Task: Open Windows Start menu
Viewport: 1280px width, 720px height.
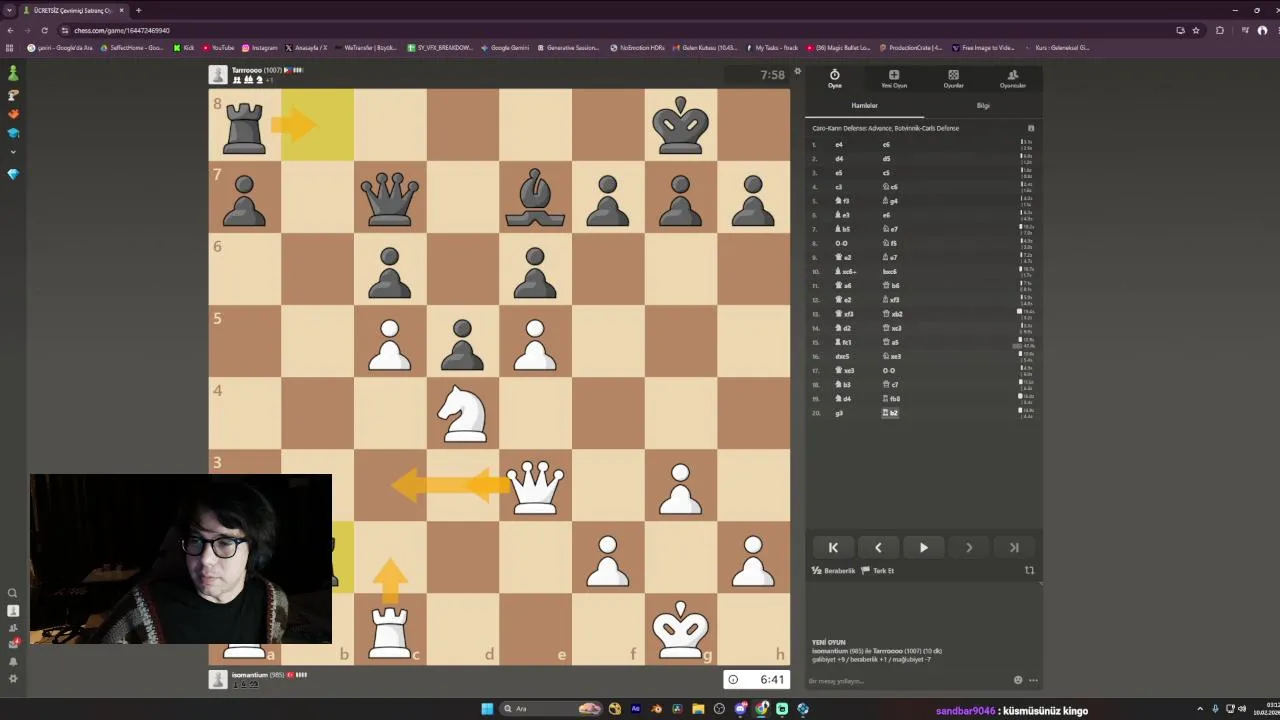Action: 487,709
